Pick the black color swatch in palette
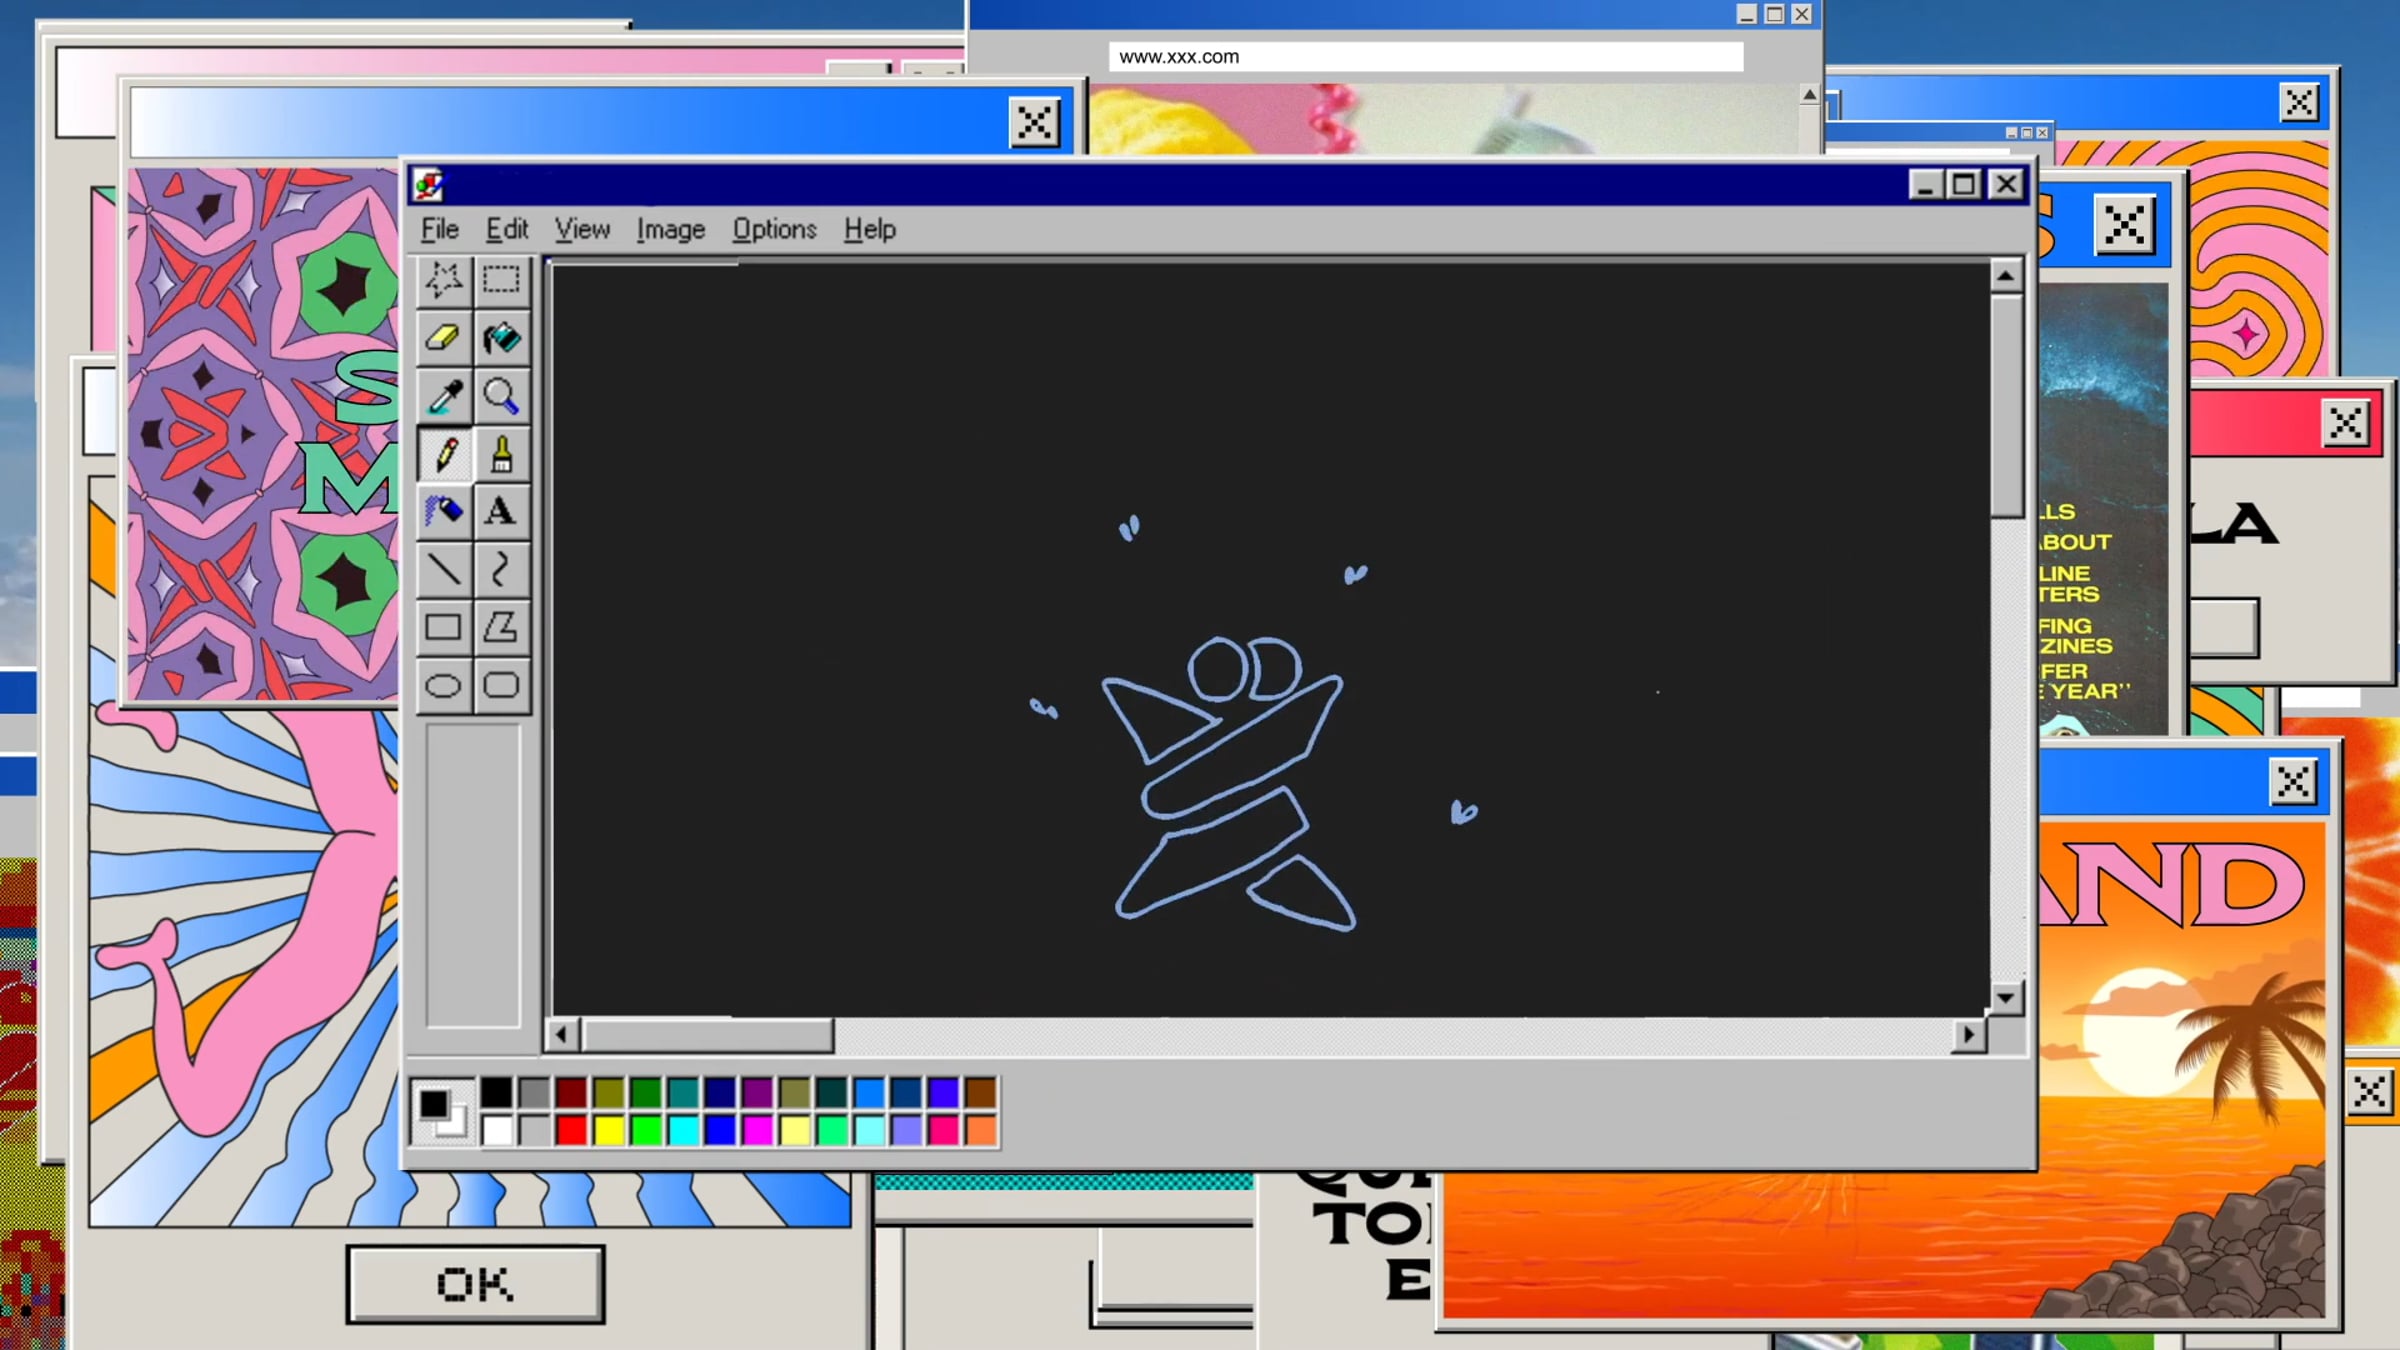Image resolution: width=2400 pixels, height=1350 pixels. (496, 1092)
